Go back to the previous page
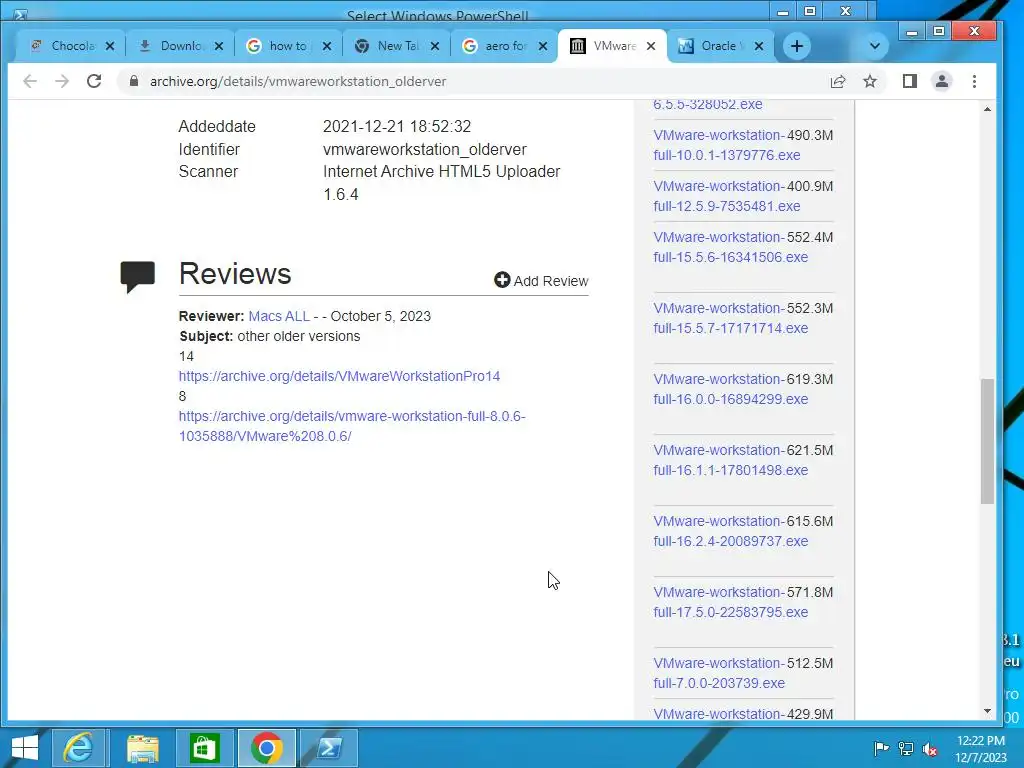Image resolution: width=1024 pixels, height=768 pixels. coord(30,81)
